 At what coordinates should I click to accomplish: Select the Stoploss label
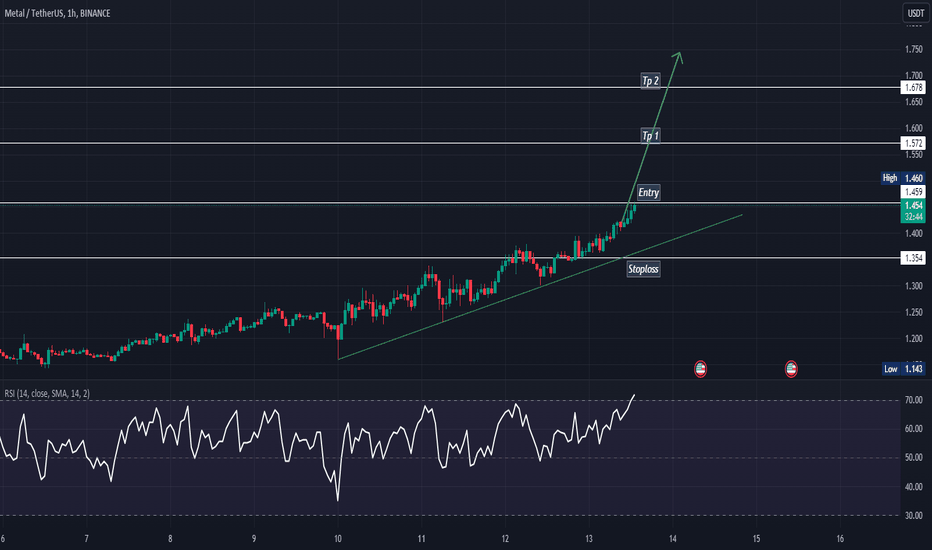pyautogui.click(x=643, y=269)
